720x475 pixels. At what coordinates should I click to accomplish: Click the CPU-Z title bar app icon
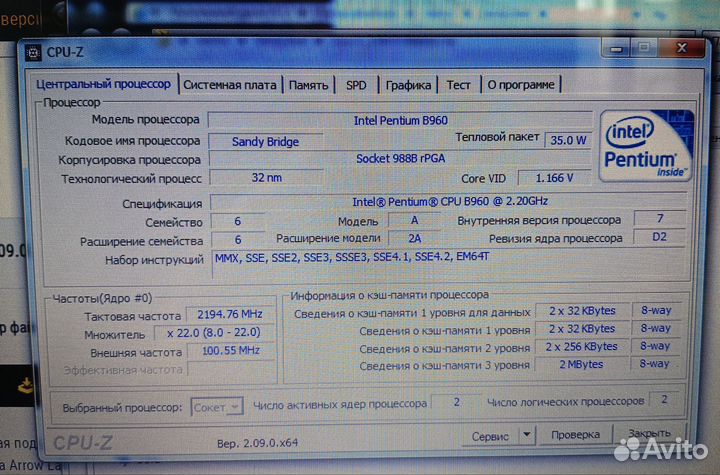point(33,52)
